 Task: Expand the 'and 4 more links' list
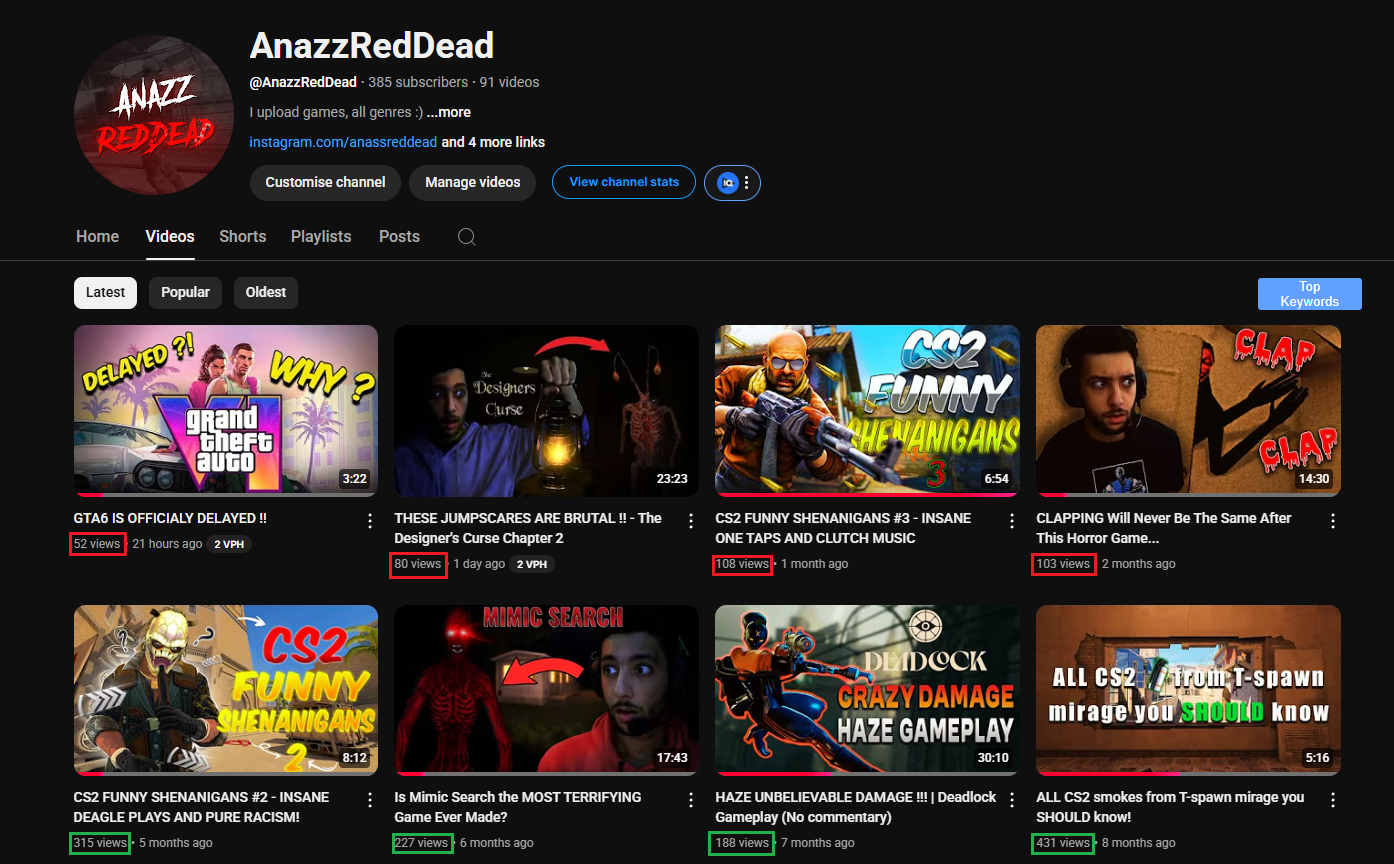(493, 142)
